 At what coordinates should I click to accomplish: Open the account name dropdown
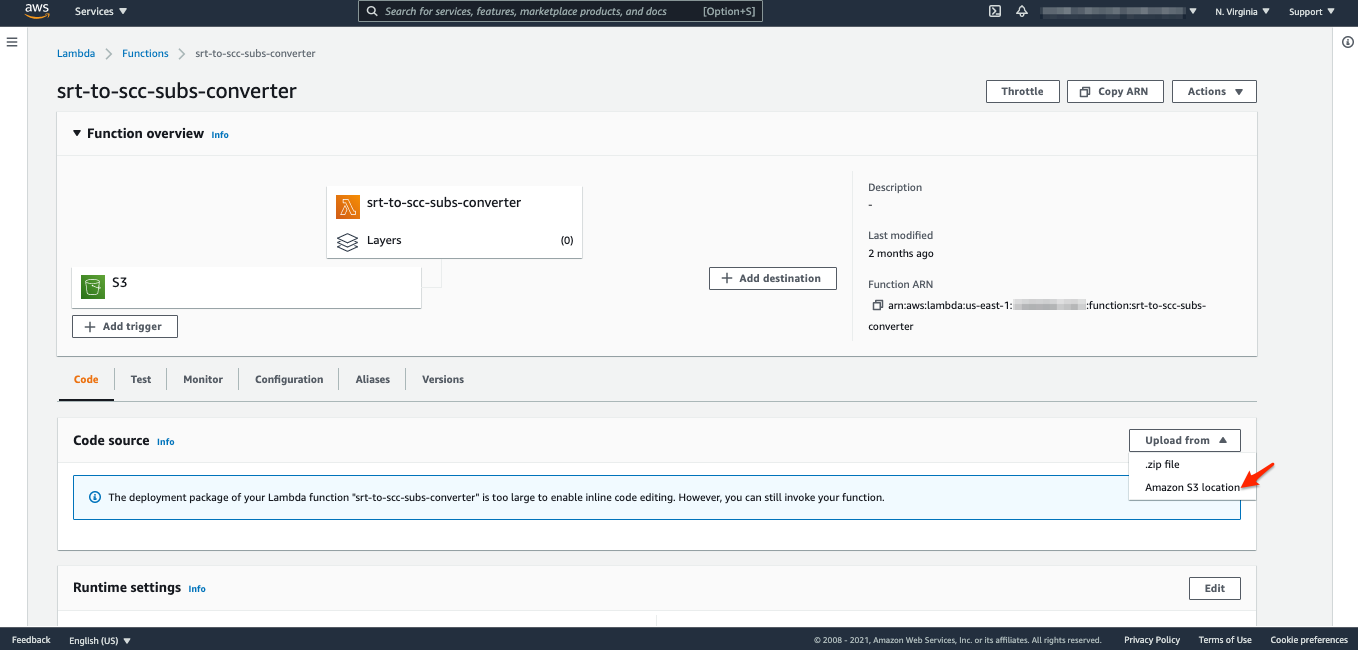1119,12
